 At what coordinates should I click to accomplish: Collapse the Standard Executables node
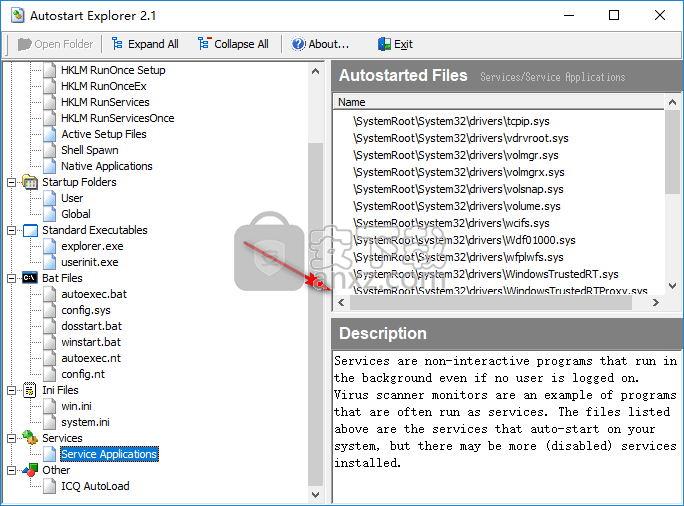tap(12, 230)
